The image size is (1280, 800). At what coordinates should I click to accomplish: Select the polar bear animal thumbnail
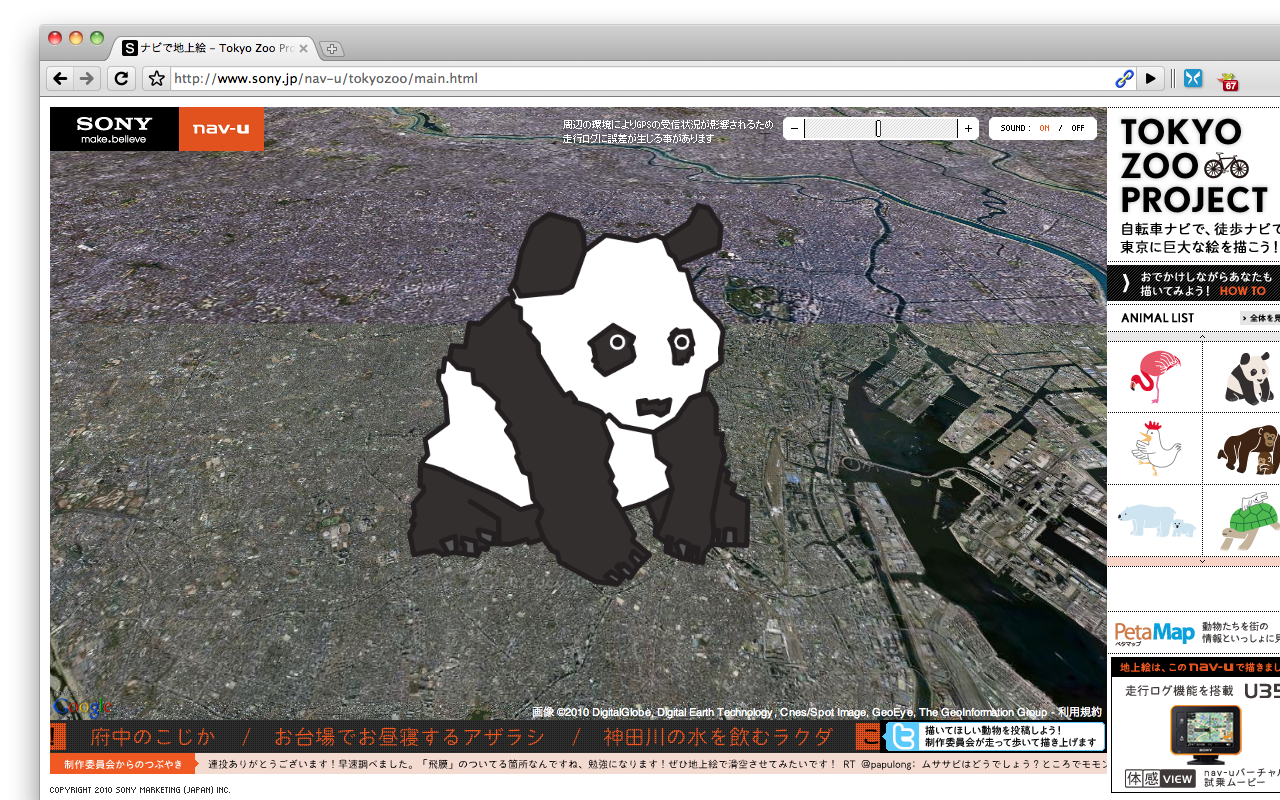tap(1155, 521)
